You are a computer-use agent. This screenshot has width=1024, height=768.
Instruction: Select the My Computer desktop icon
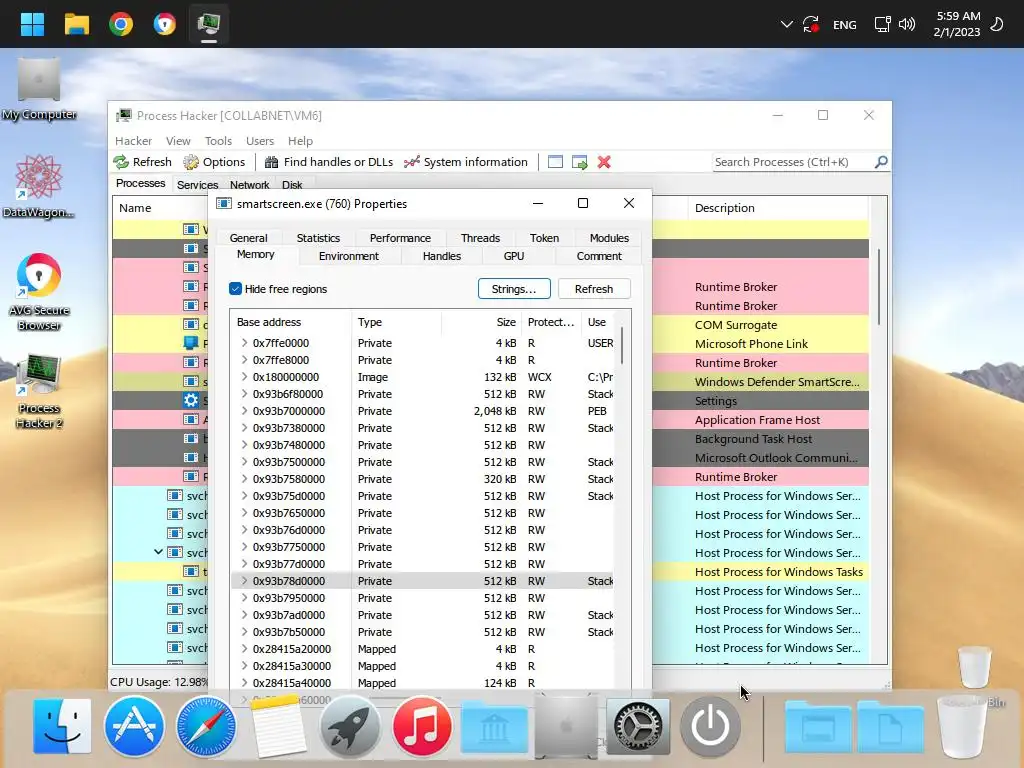tap(39, 89)
